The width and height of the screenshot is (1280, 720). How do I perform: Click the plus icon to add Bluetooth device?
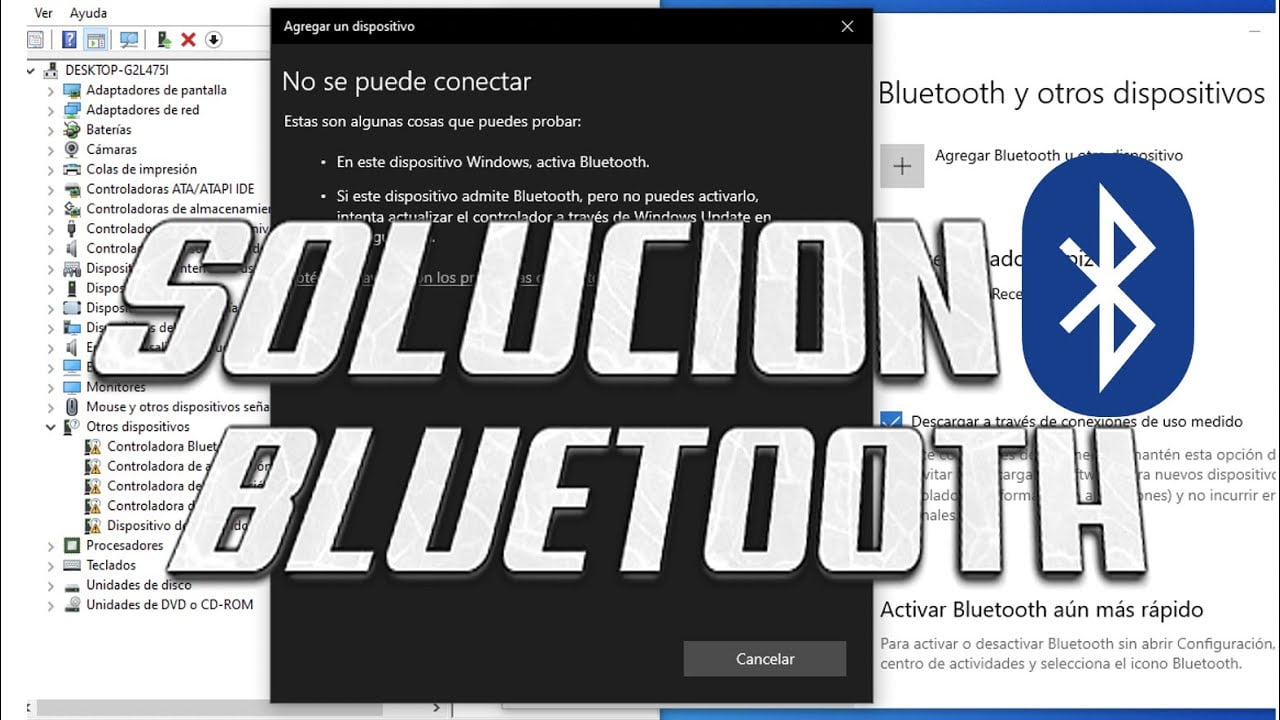pos(902,166)
